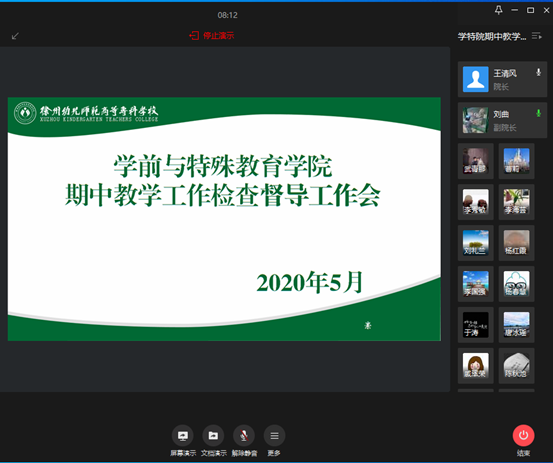Viewport: 553px width, 463px height.
Task: Unmute microphone with 解除静音 button
Action: pos(244,436)
